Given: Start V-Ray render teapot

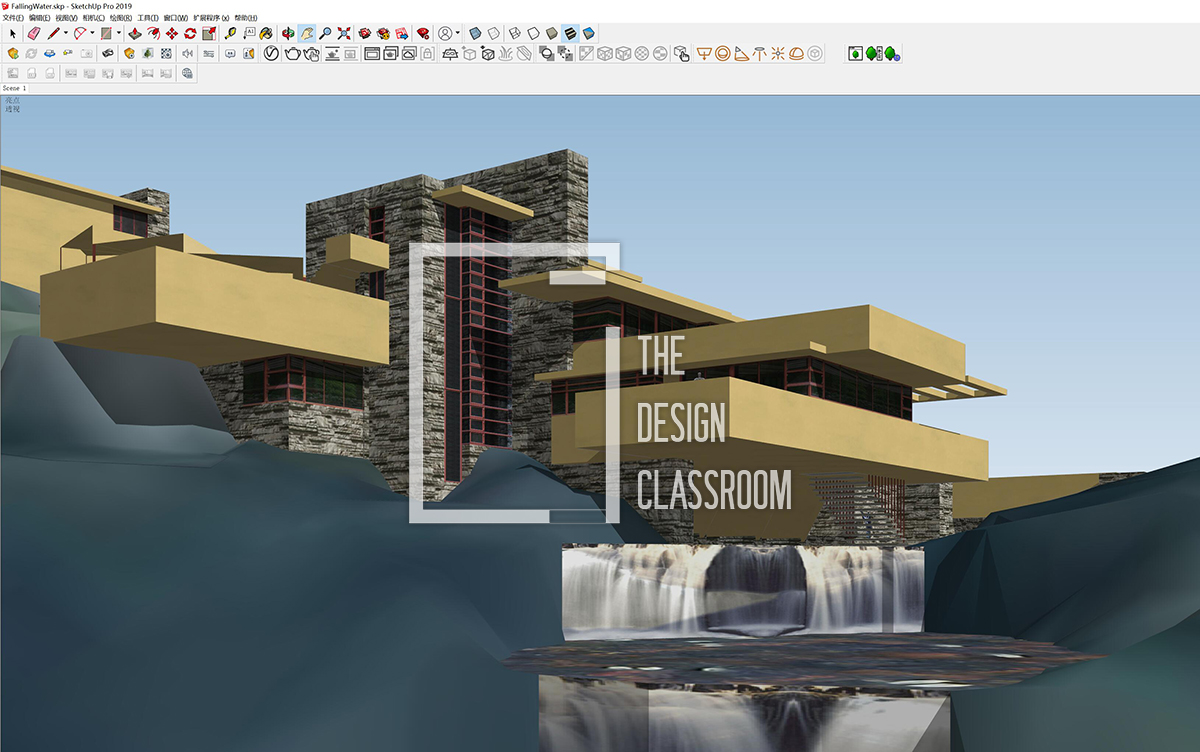Looking at the screenshot, I should click(x=292, y=53).
